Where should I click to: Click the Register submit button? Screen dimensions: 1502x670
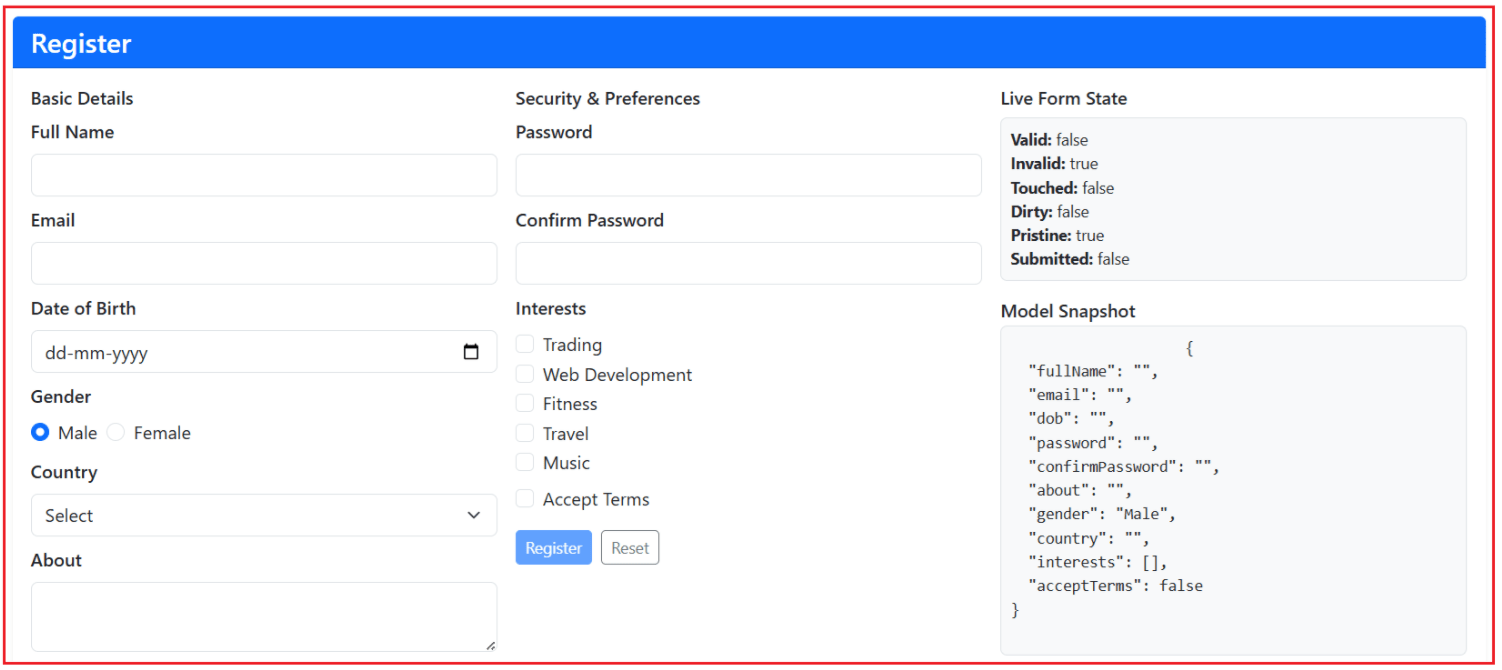coord(553,547)
